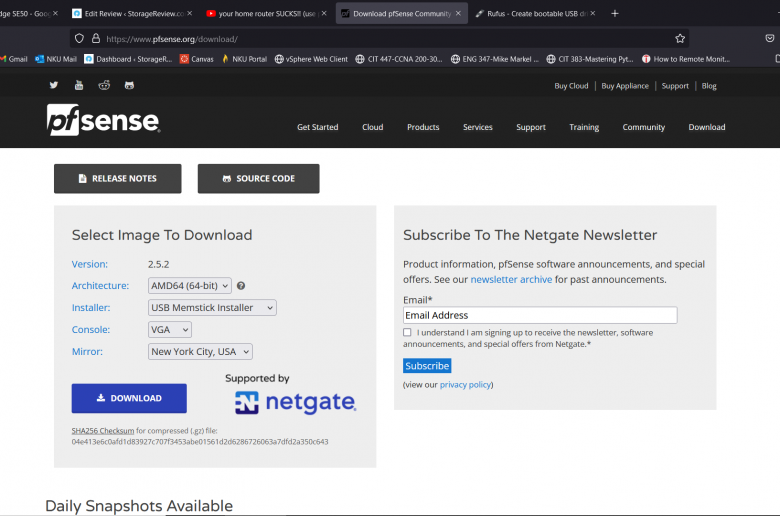This screenshot has height=516, width=780.
Task: Open pfSense Reddit social icon
Action: (104, 85)
